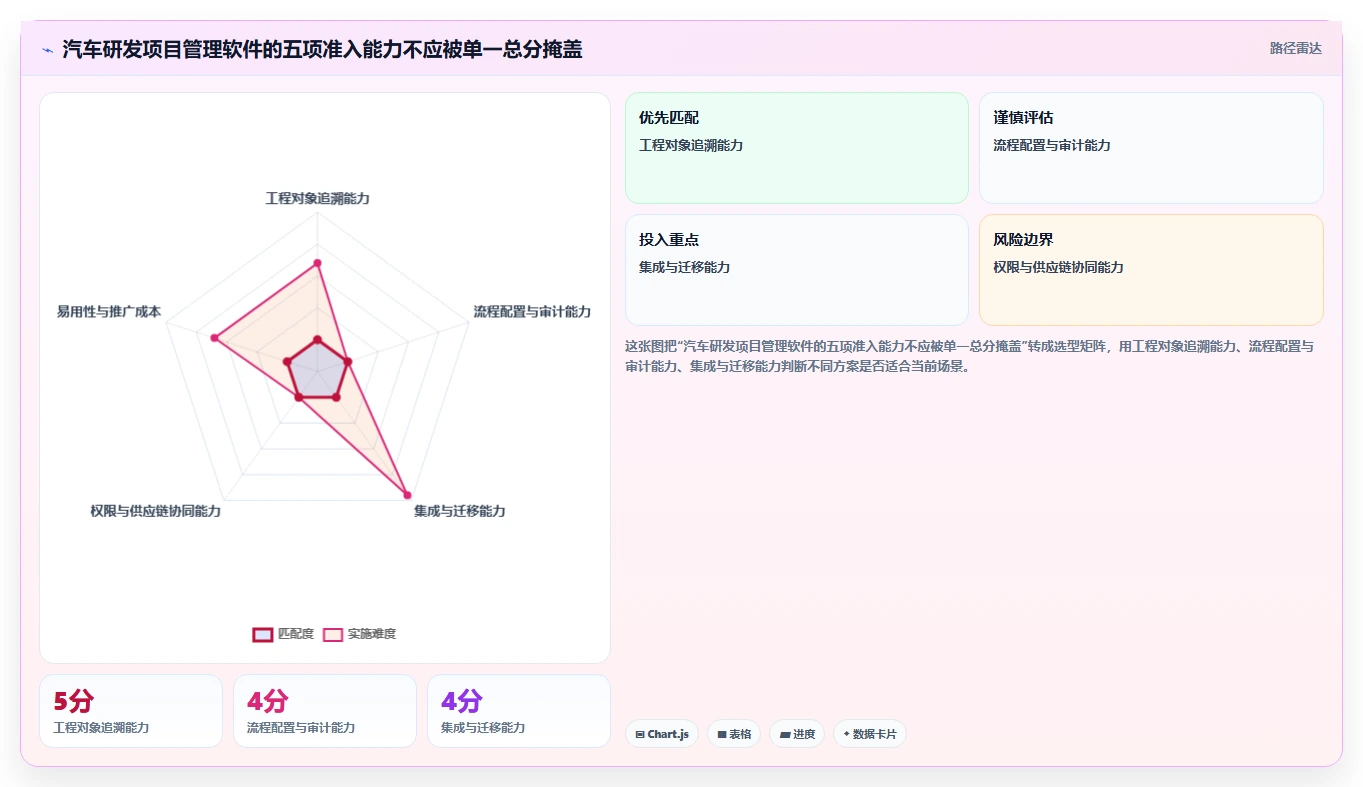The image size is (1363, 787).
Task: Click the 路径雷达 label in the header
Action: click(1296, 48)
